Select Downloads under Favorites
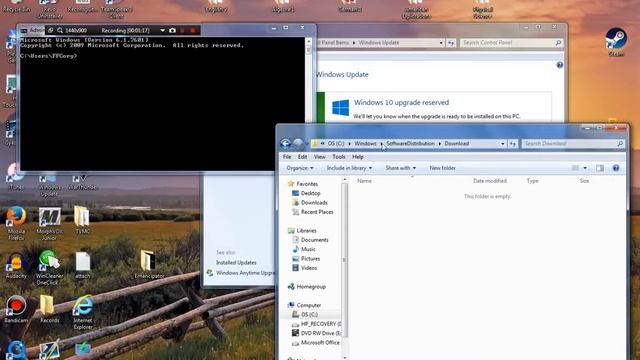Image resolution: width=640 pixels, height=360 pixels. click(310, 202)
